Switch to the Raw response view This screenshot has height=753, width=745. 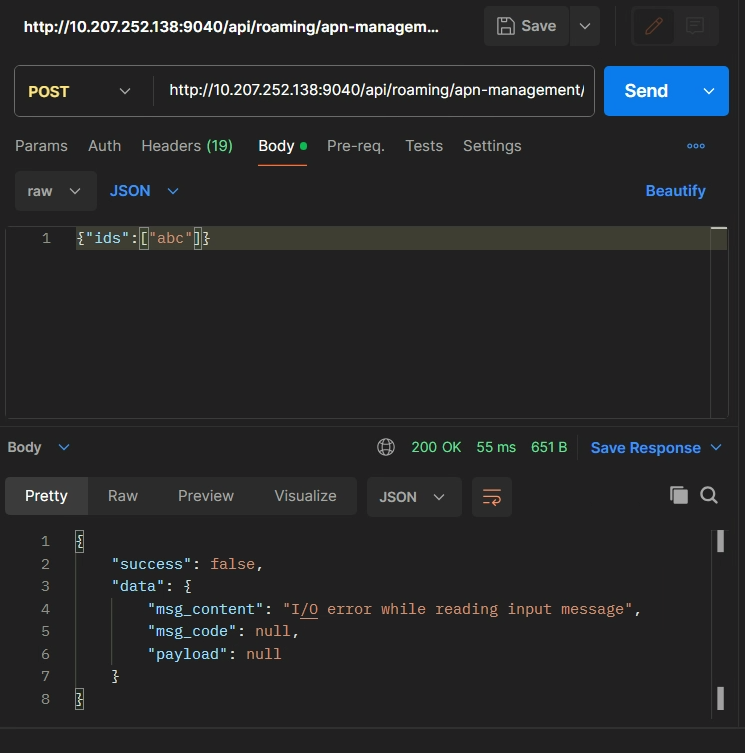click(x=123, y=496)
